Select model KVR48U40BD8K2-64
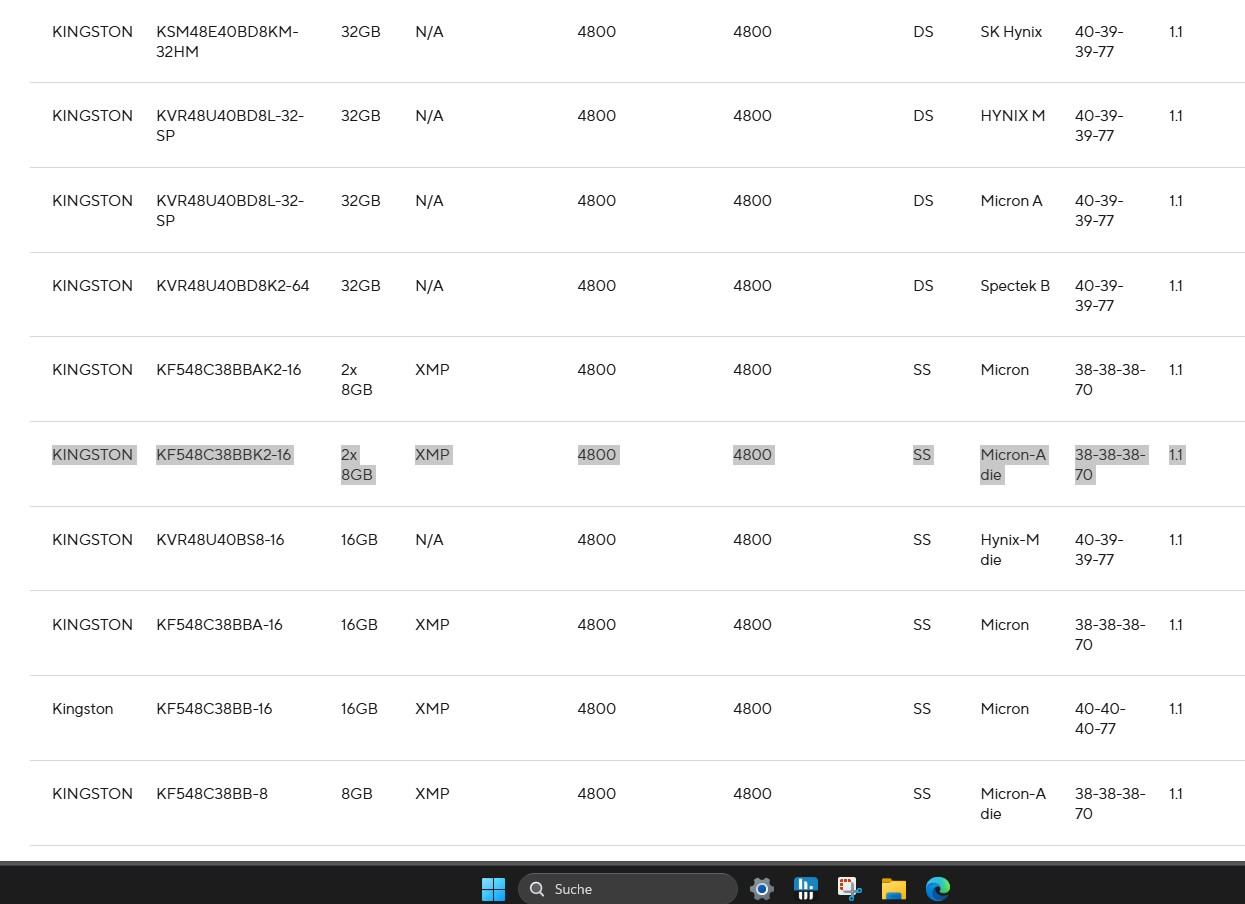 [x=233, y=286]
